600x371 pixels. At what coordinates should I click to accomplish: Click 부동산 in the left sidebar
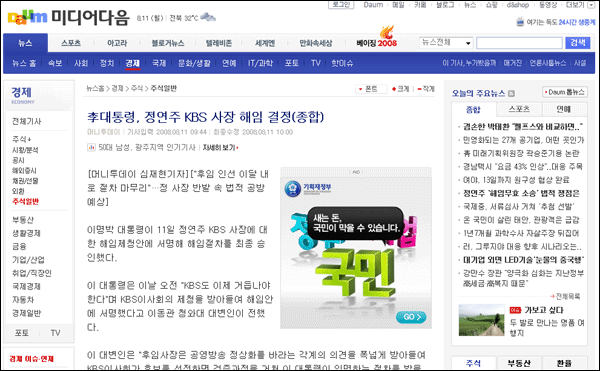[23, 220]
